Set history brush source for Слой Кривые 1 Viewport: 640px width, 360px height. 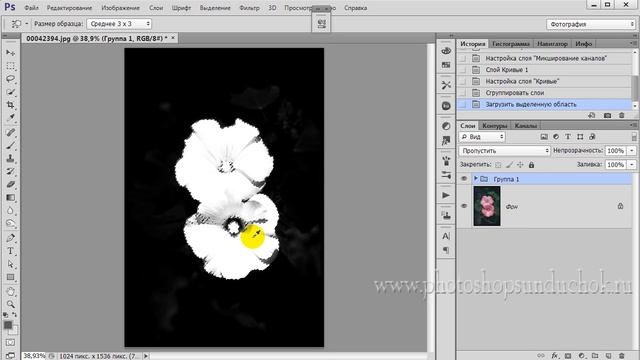pyautogui.click(x=463, y=70)
